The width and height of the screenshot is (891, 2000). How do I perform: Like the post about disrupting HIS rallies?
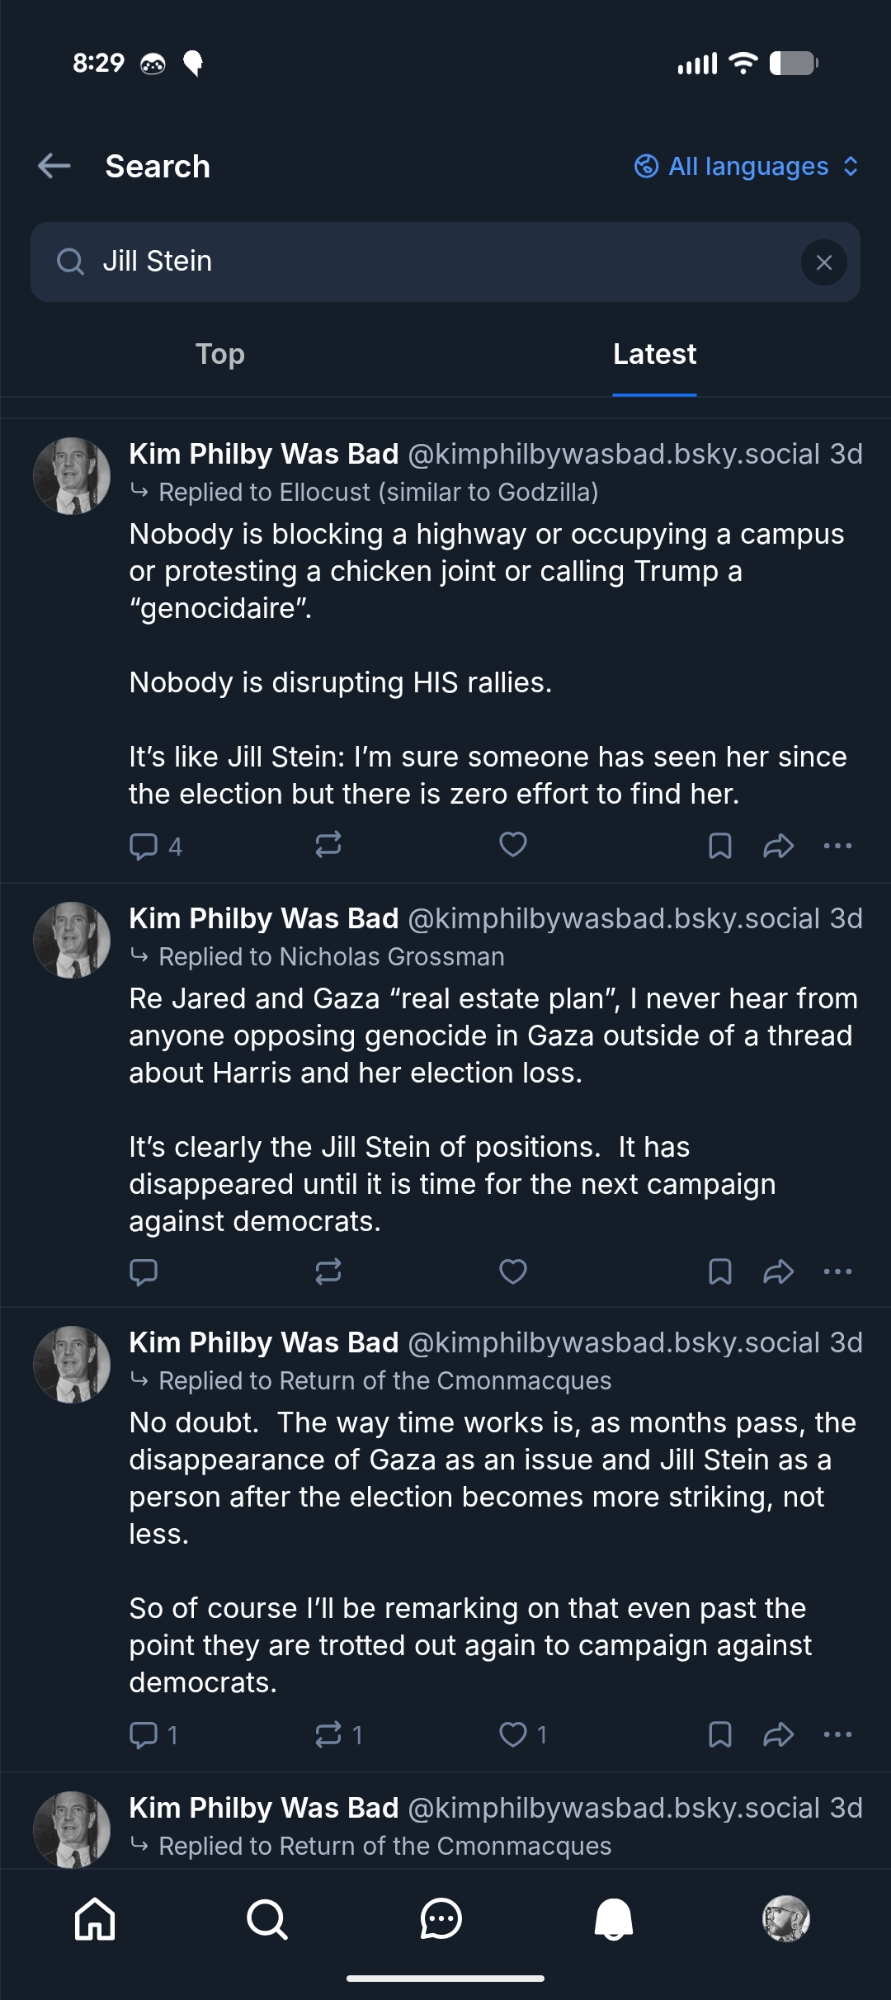click(x=513, y=845)
